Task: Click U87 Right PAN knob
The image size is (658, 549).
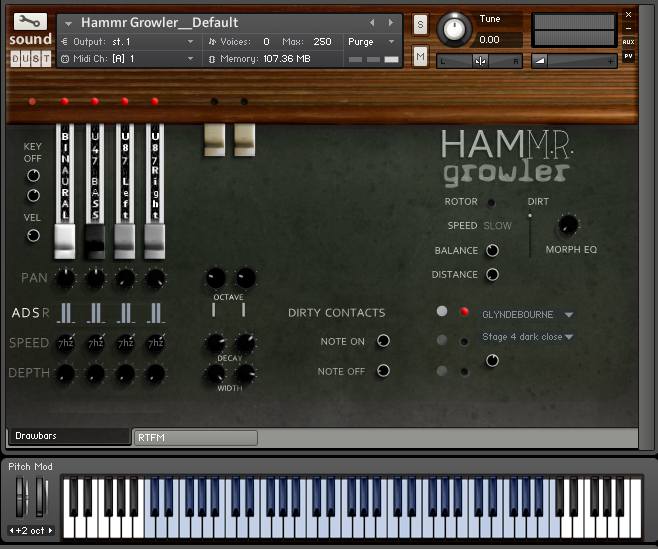Action: (155, 278)
